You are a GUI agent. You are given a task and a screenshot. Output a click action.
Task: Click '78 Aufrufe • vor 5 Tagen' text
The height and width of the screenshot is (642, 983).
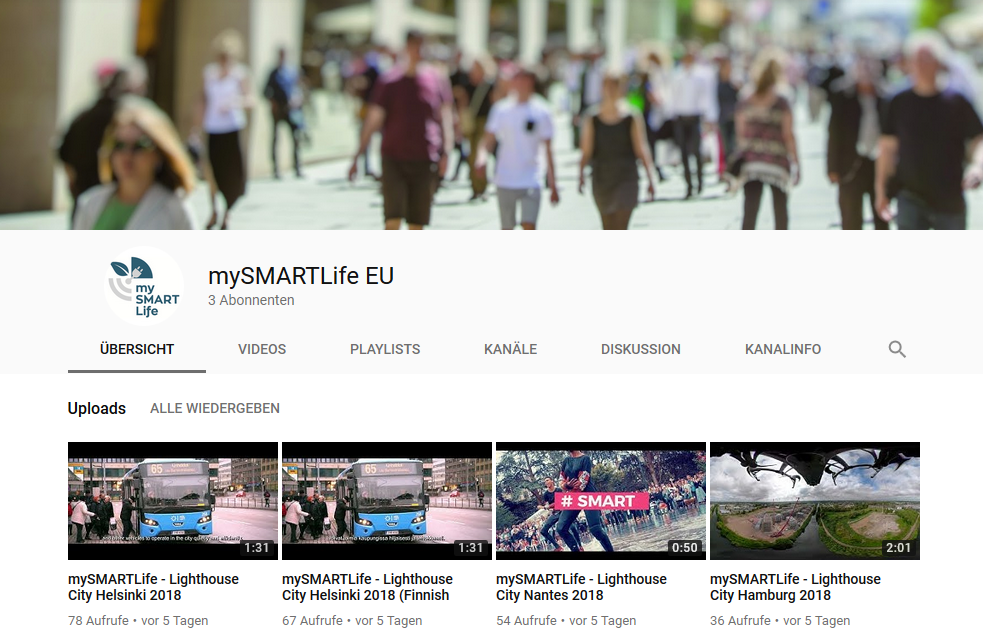click(138, 621)
